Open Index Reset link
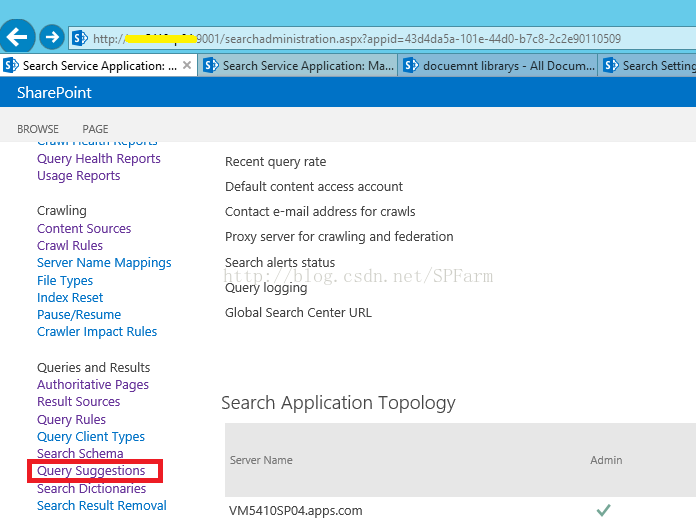The image size is (696, 530). 70,297
